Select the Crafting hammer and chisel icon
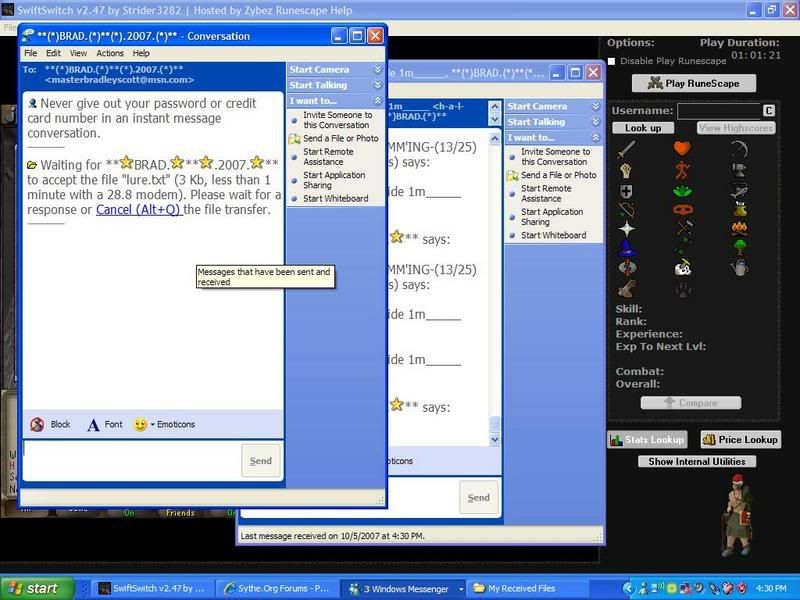 (683, 229)
